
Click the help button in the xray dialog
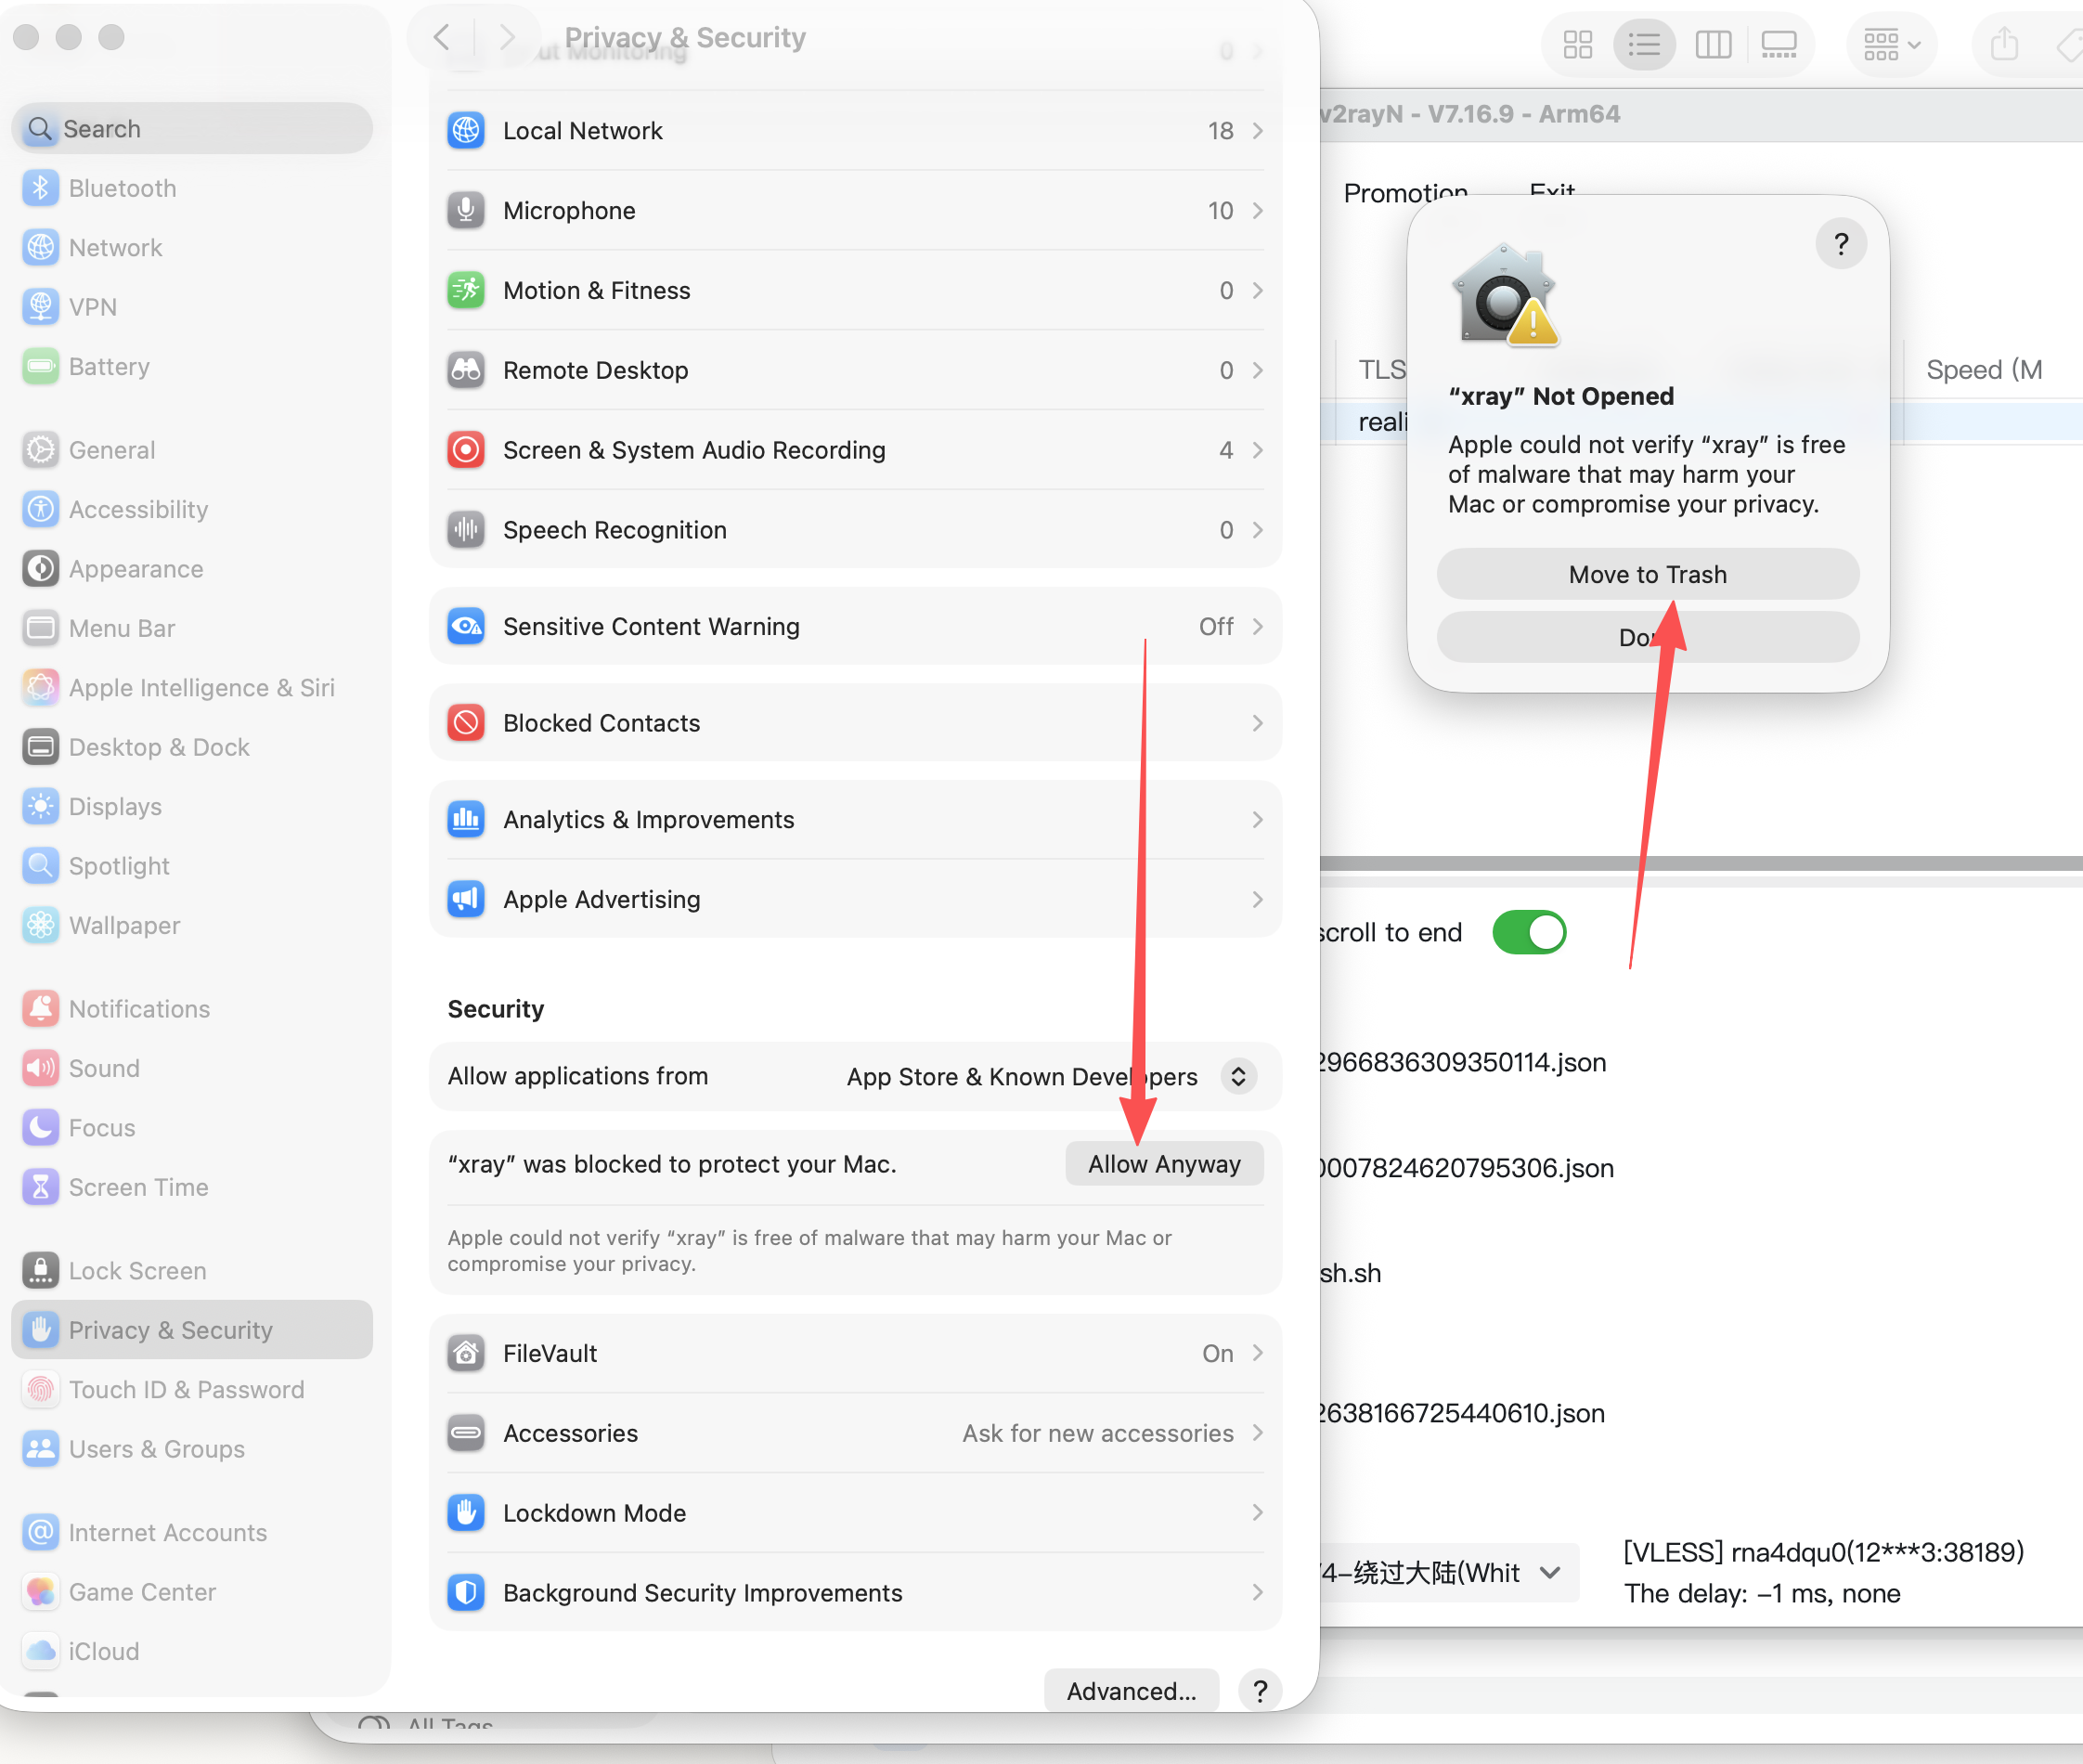click(1841, 244)
